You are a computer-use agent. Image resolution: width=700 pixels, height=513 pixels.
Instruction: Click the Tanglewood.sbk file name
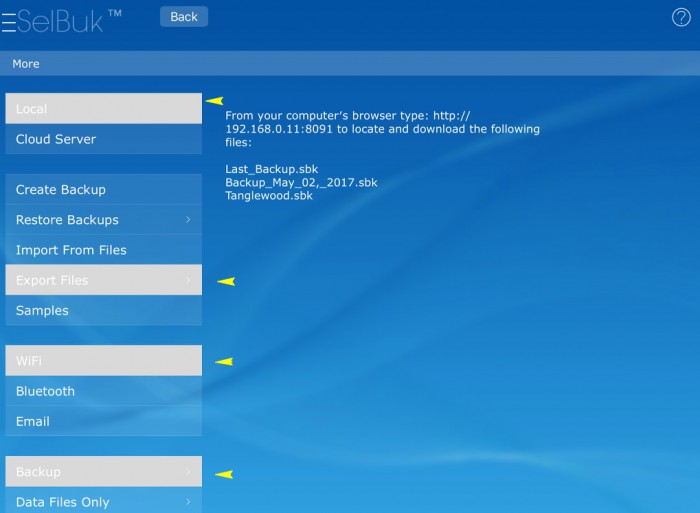point(268,196)
